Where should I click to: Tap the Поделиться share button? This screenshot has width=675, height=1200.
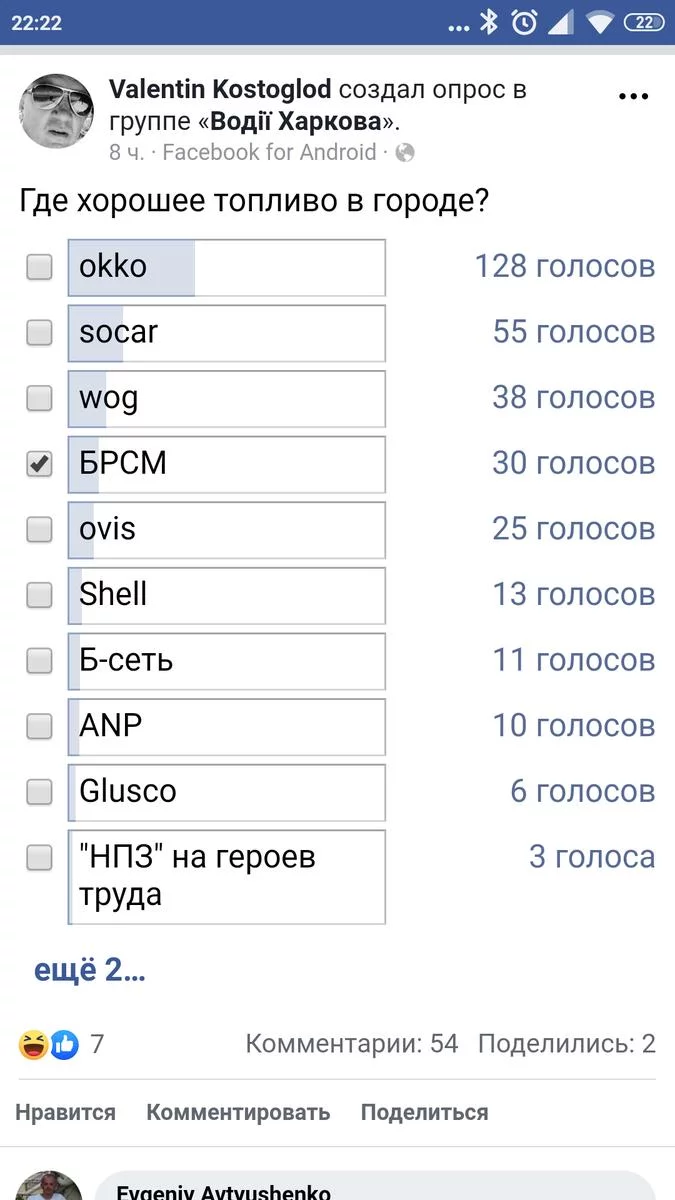424,1112
